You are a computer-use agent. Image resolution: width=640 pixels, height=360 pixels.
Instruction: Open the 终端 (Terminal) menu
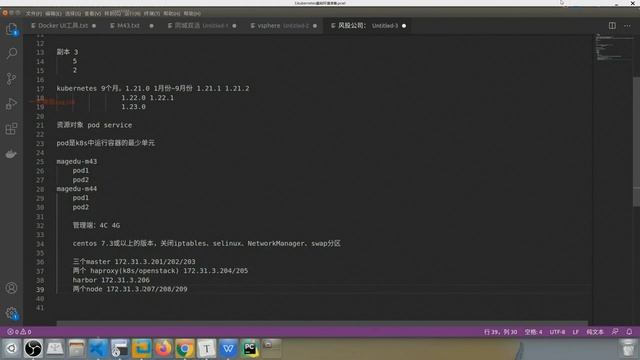pyautogui.click(x=151, y=13)
